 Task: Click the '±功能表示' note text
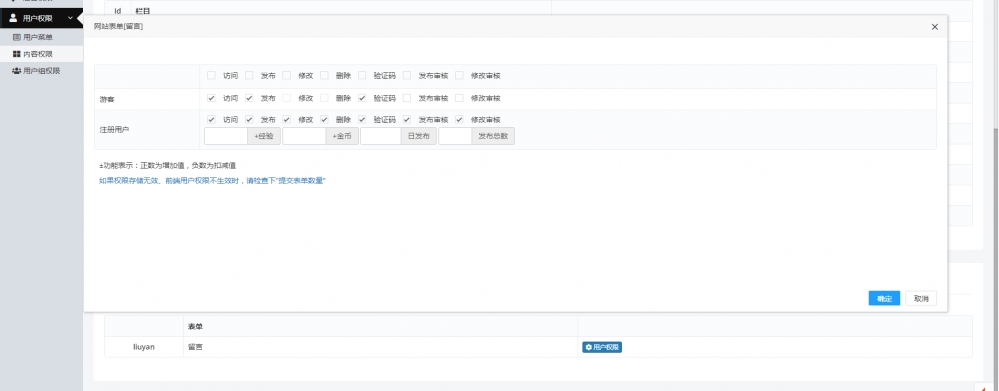click(168, 165)
